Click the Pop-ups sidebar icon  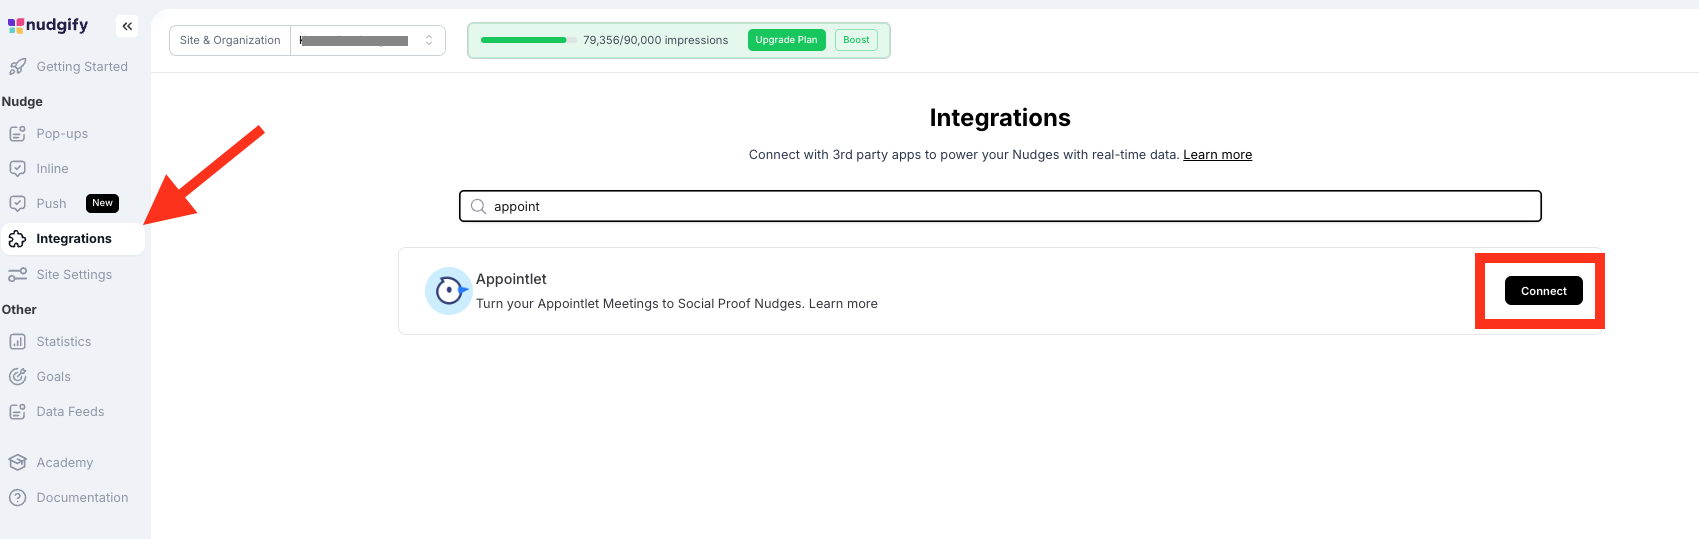17,134
